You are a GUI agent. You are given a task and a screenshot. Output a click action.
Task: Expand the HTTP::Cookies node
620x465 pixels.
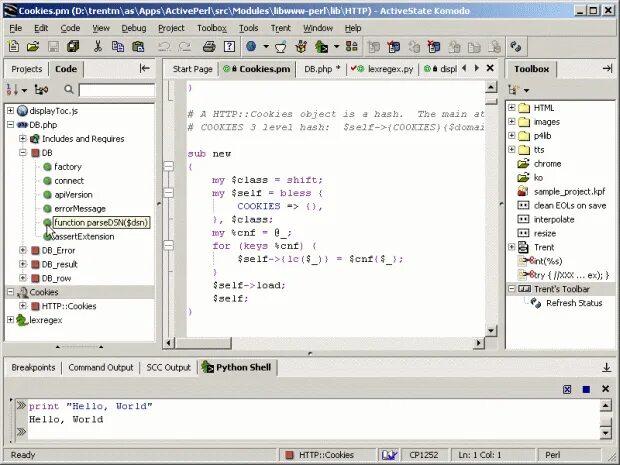coord(23,306)
